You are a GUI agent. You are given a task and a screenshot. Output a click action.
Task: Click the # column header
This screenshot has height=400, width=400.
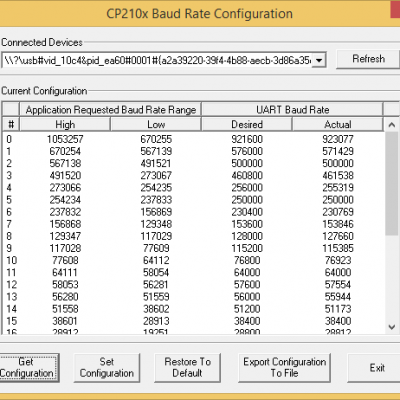(11, 124)
